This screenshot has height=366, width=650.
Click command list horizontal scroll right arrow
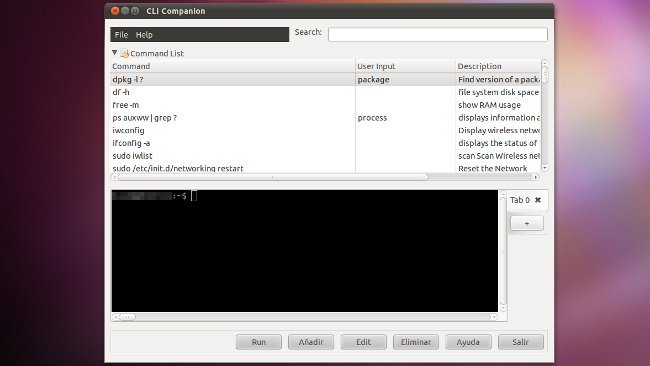[536, 177]
